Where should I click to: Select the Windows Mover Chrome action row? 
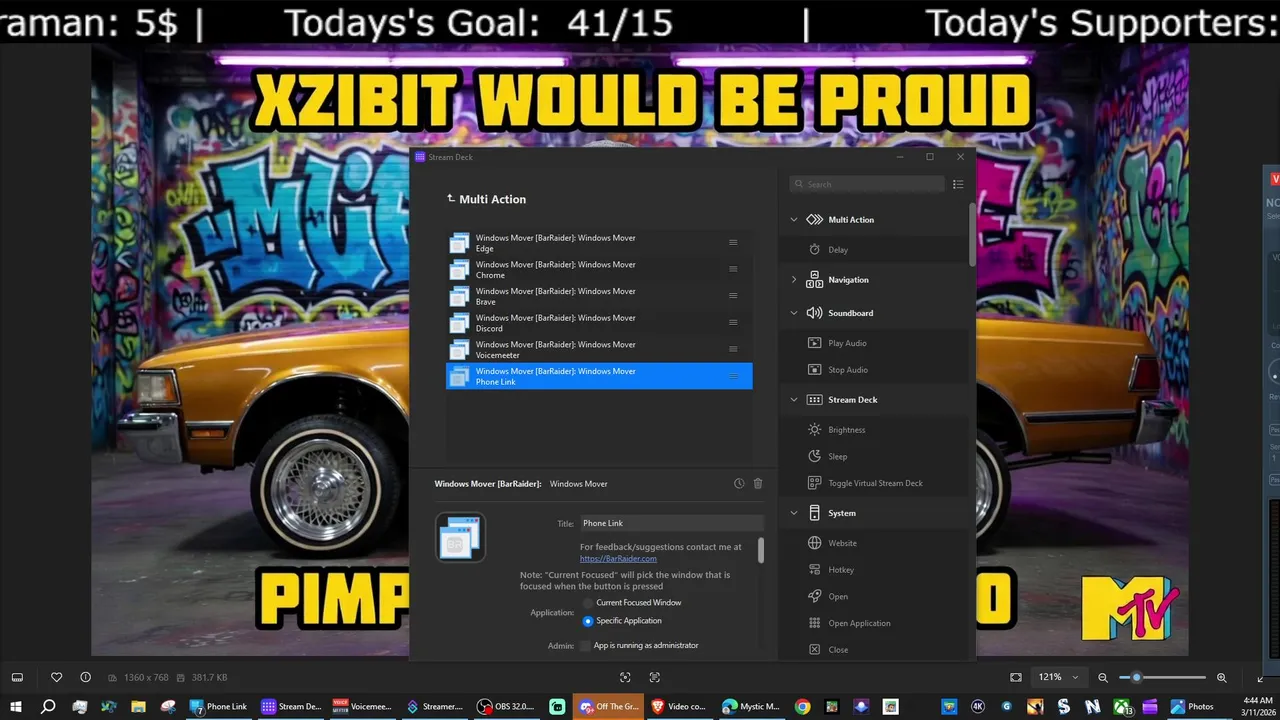point(599,270)
